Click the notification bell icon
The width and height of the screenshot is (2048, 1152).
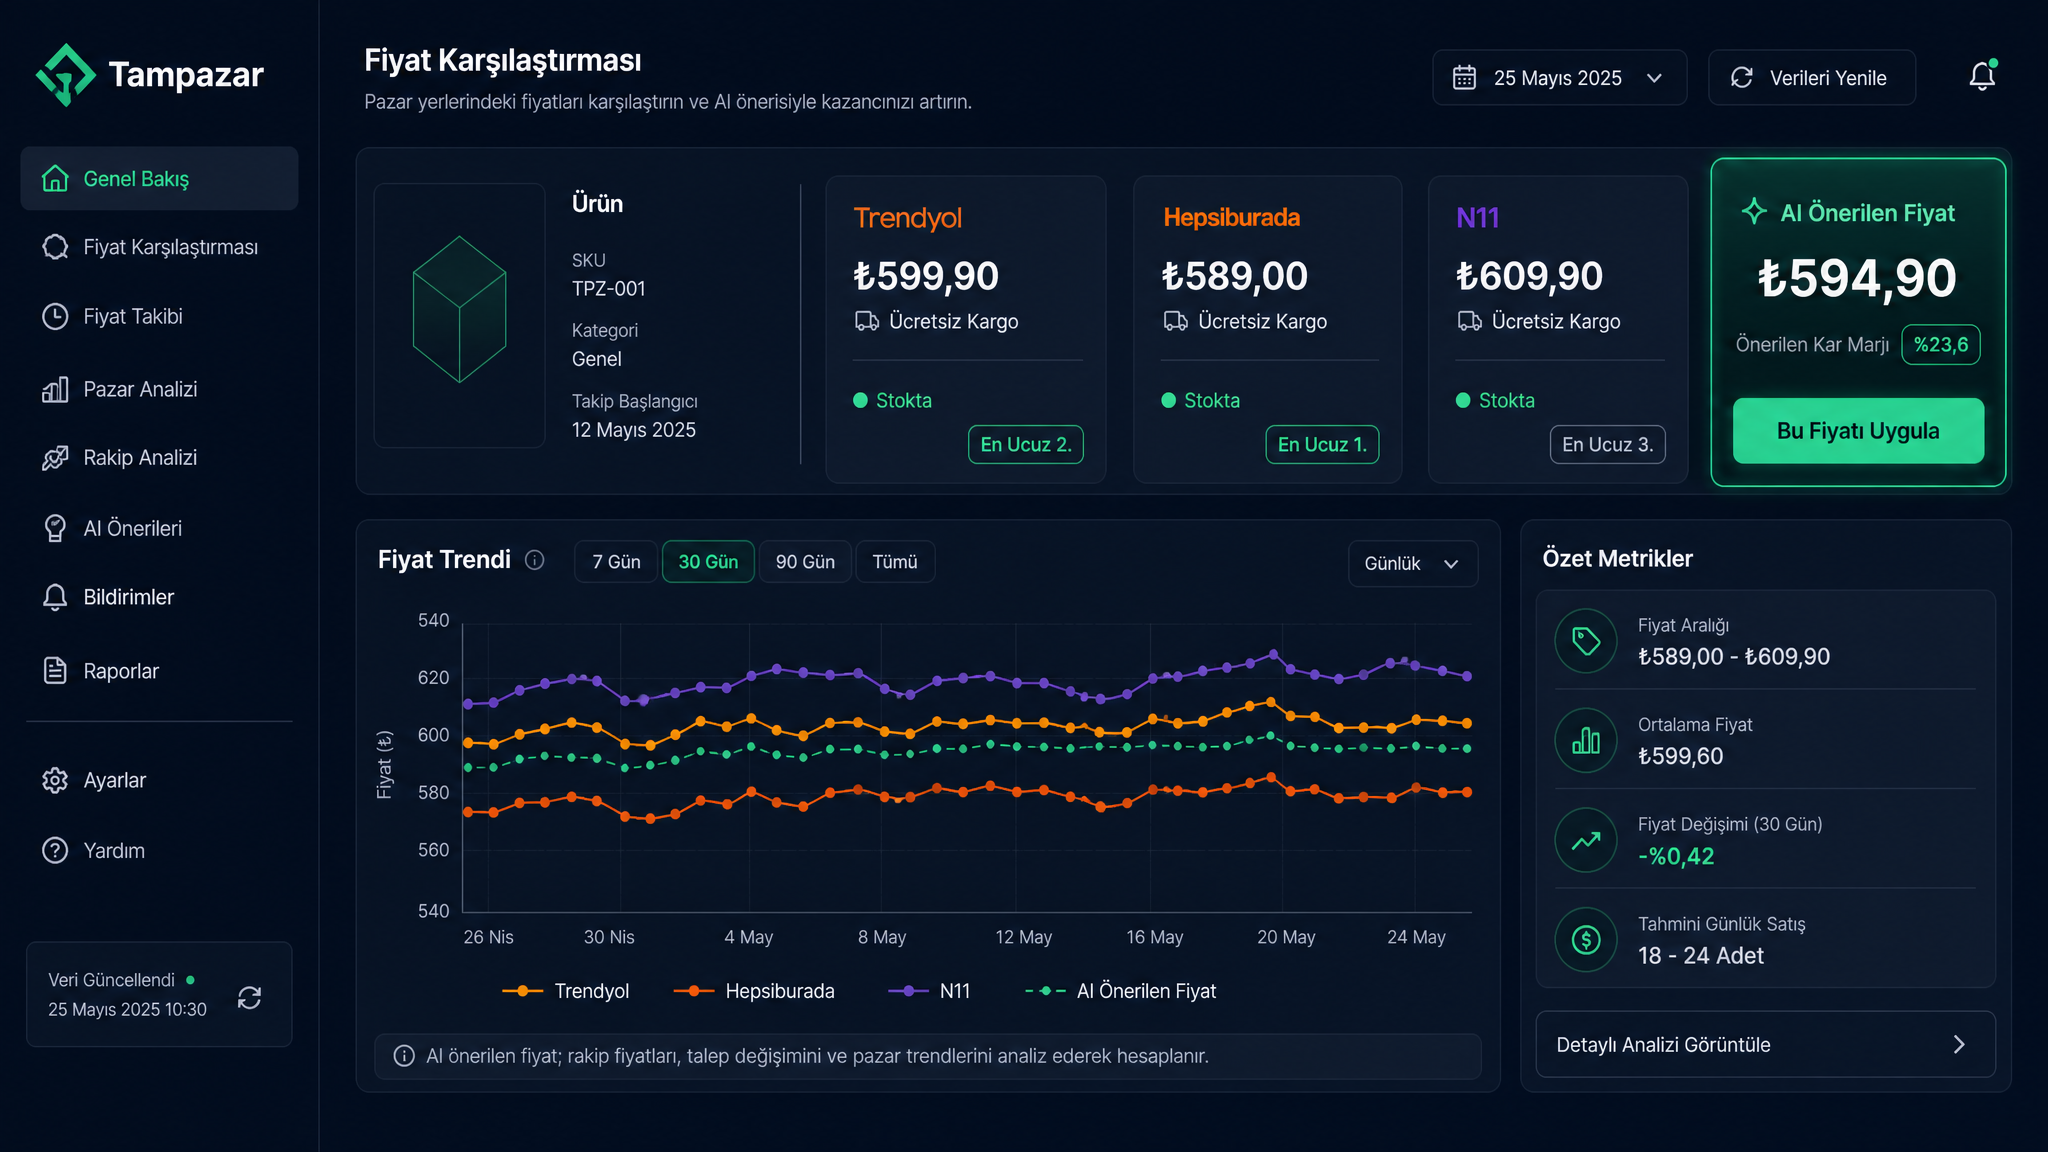tap(1982, 77)
